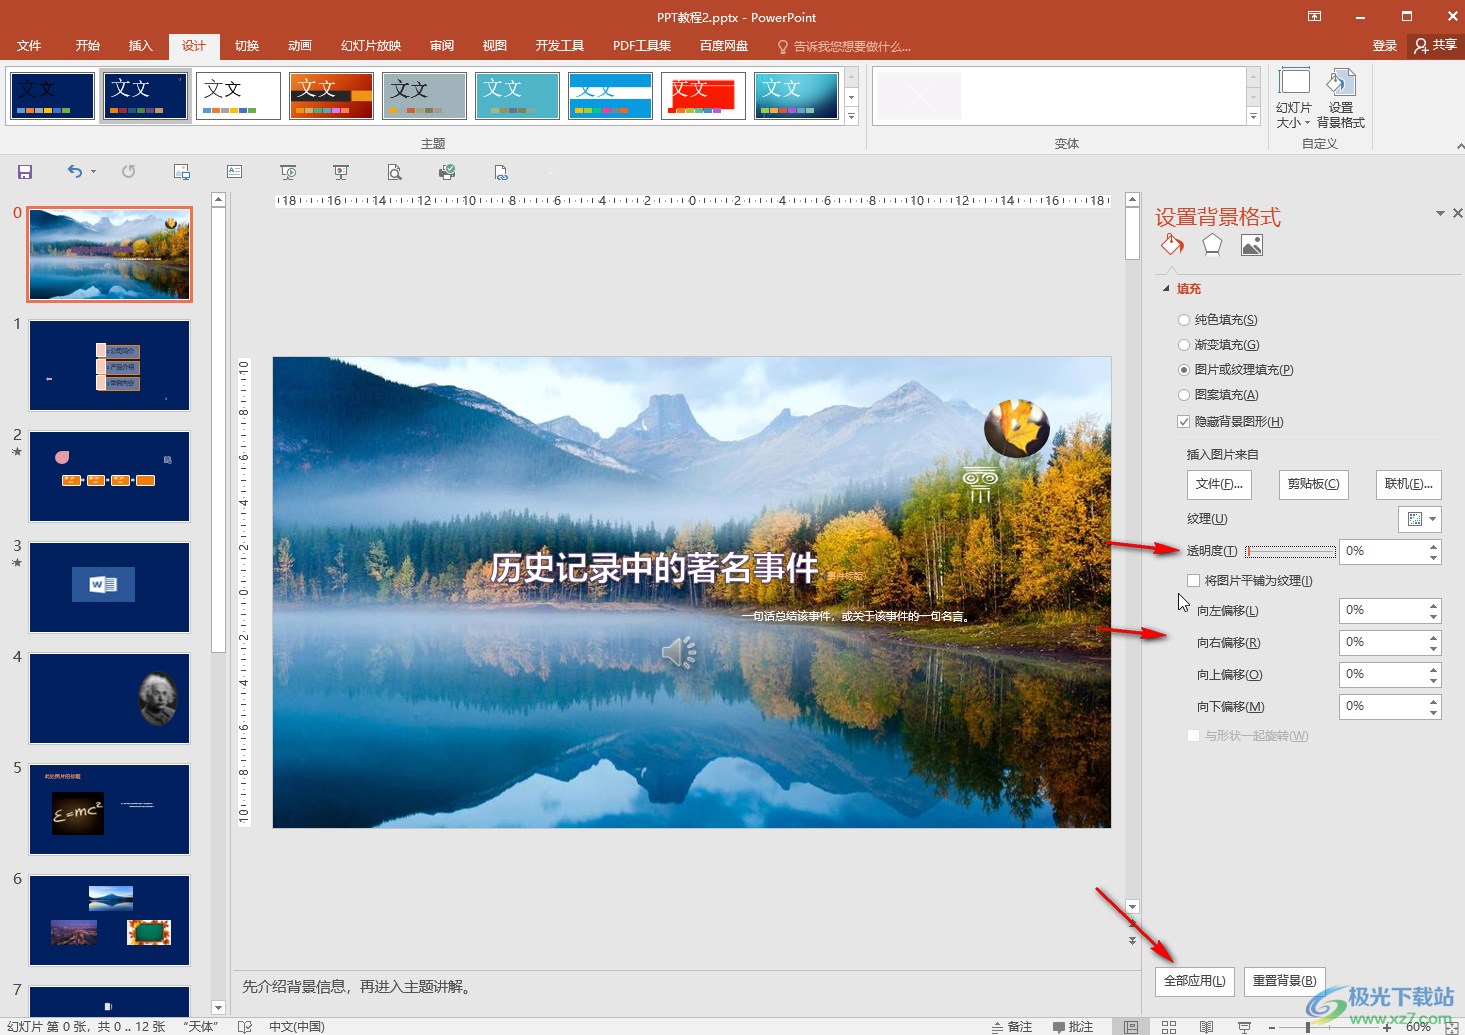The image size is (1465, 1035).
Task: Click the Save icon in quick access toolbar
Action: point(25,172)
